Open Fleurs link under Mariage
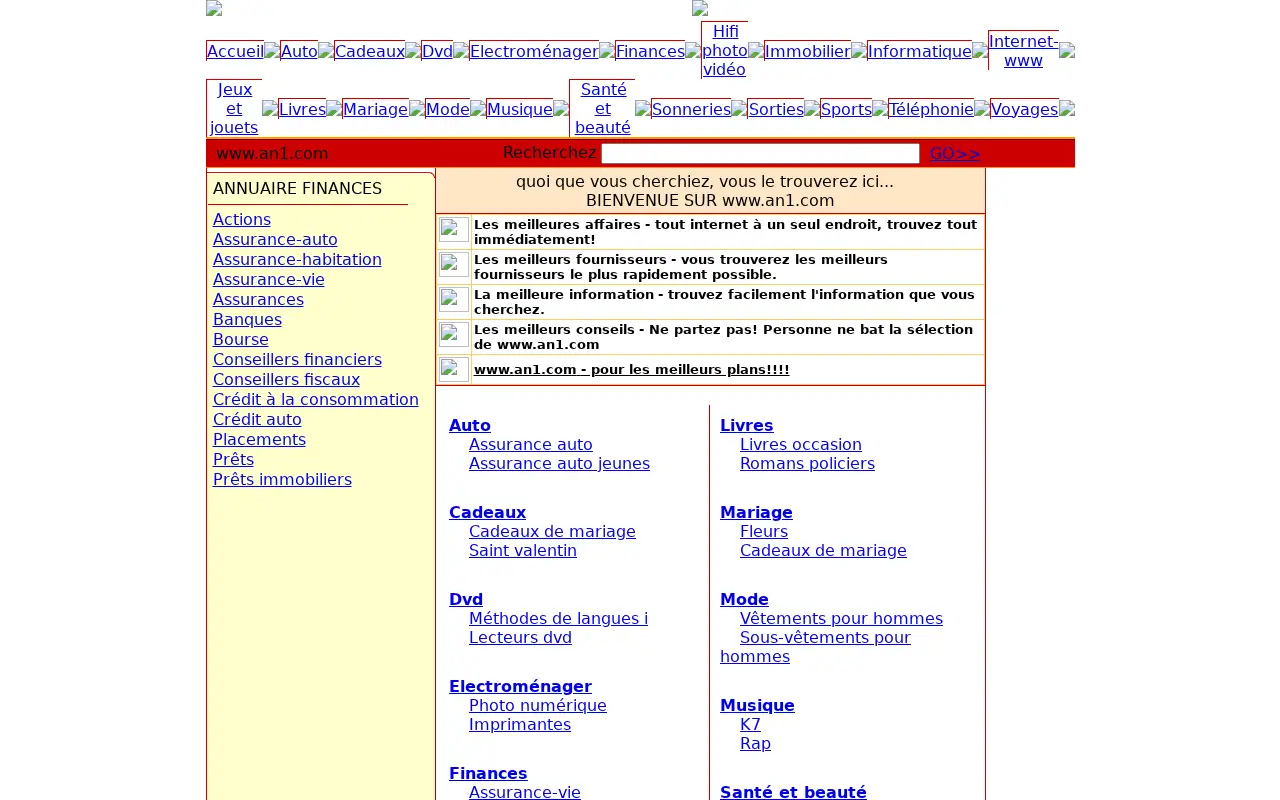Screen dimensions: 1280x800 764,531
